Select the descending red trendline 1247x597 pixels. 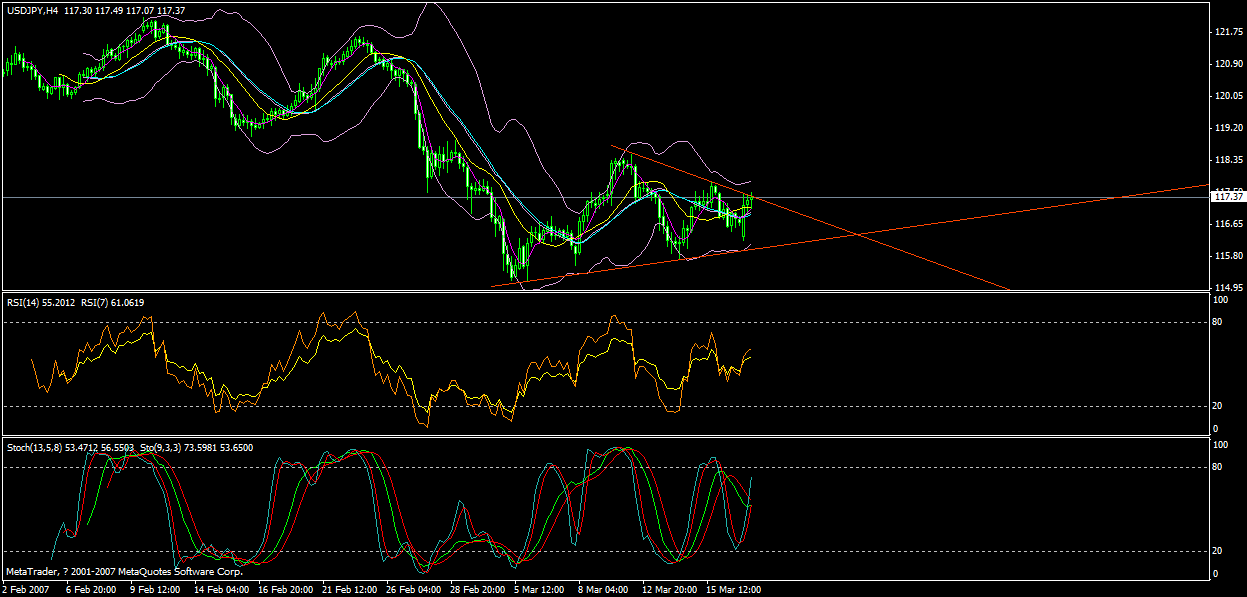click(810, 217)
